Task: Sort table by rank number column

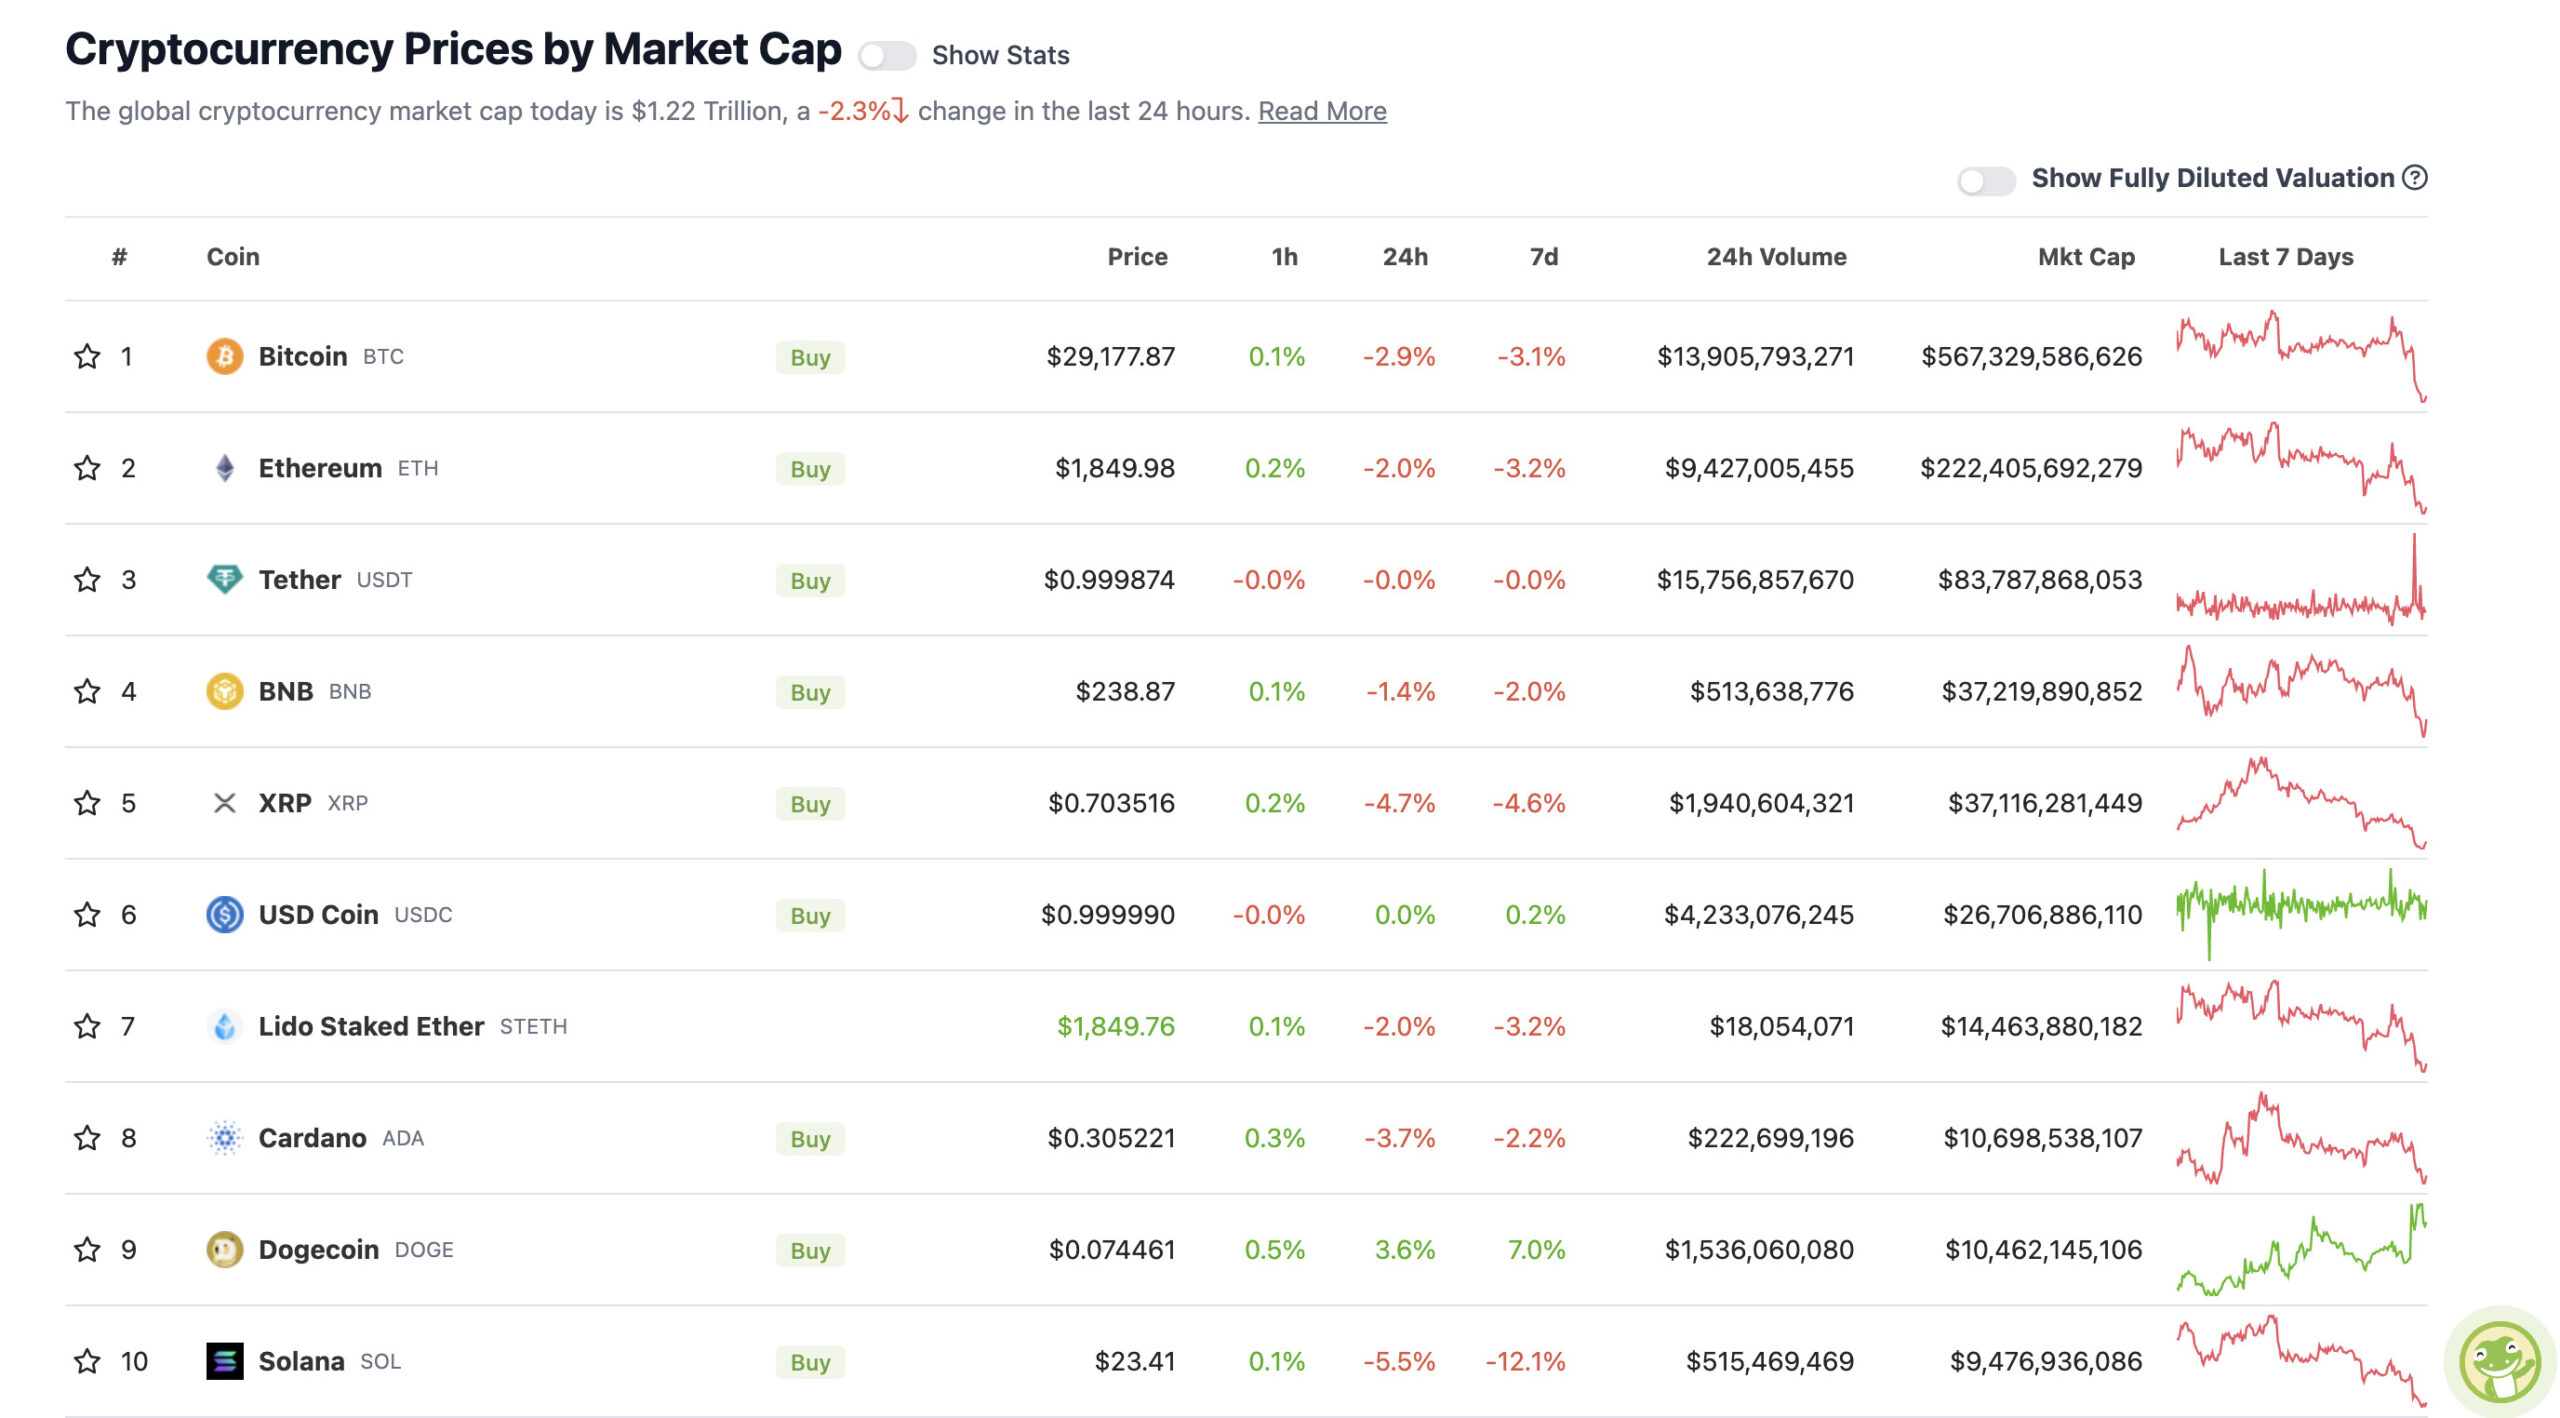Action: click(x=119, y=257)
